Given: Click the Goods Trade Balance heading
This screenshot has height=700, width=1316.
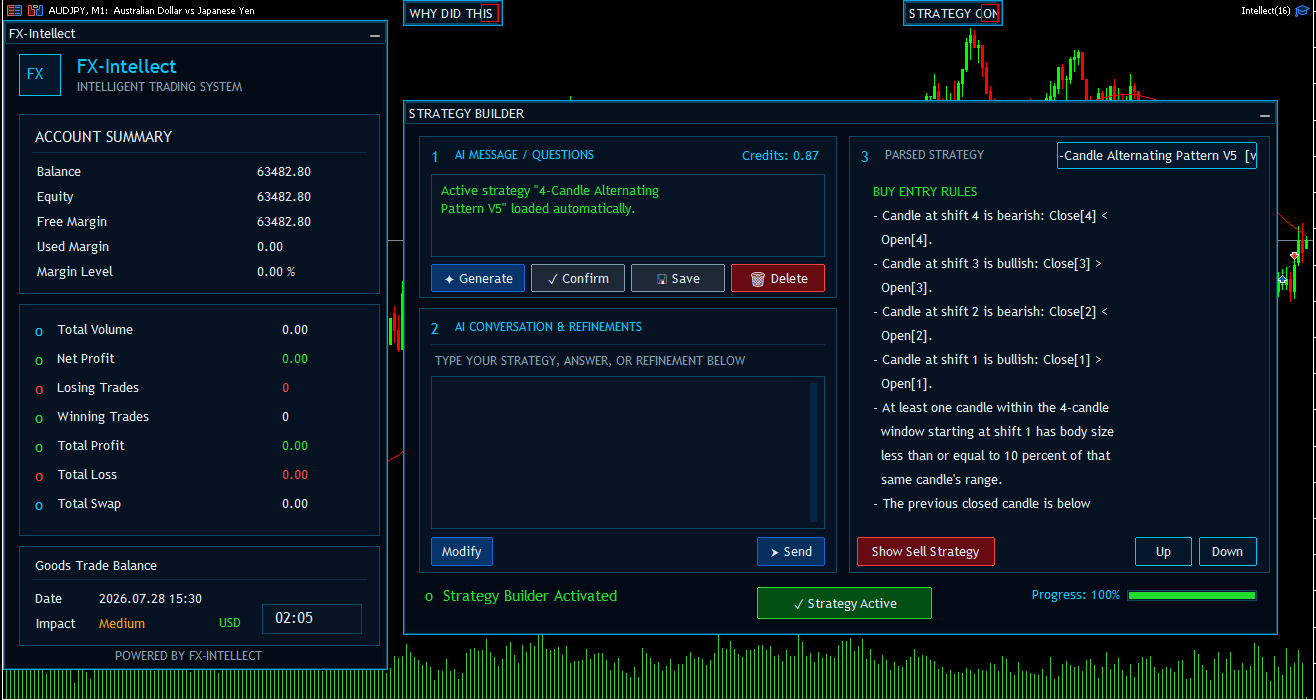Looking at the screenshot, I should click(96, 566).
